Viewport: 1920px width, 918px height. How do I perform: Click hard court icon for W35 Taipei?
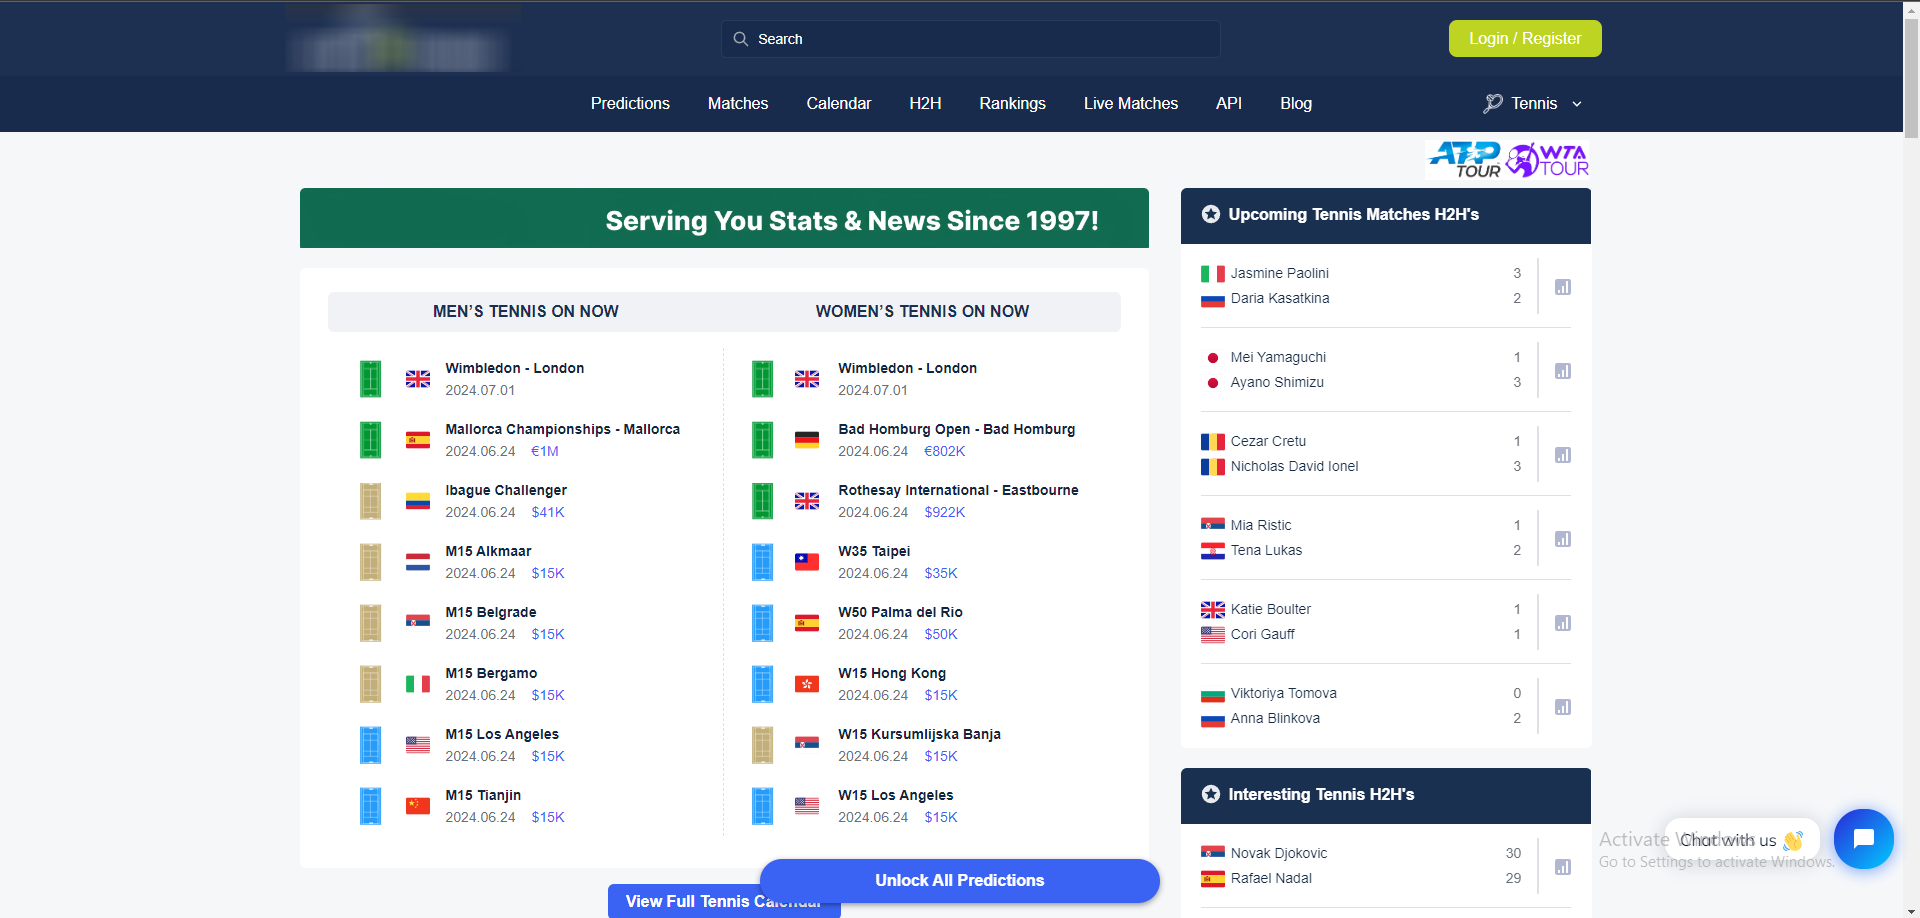763,562
